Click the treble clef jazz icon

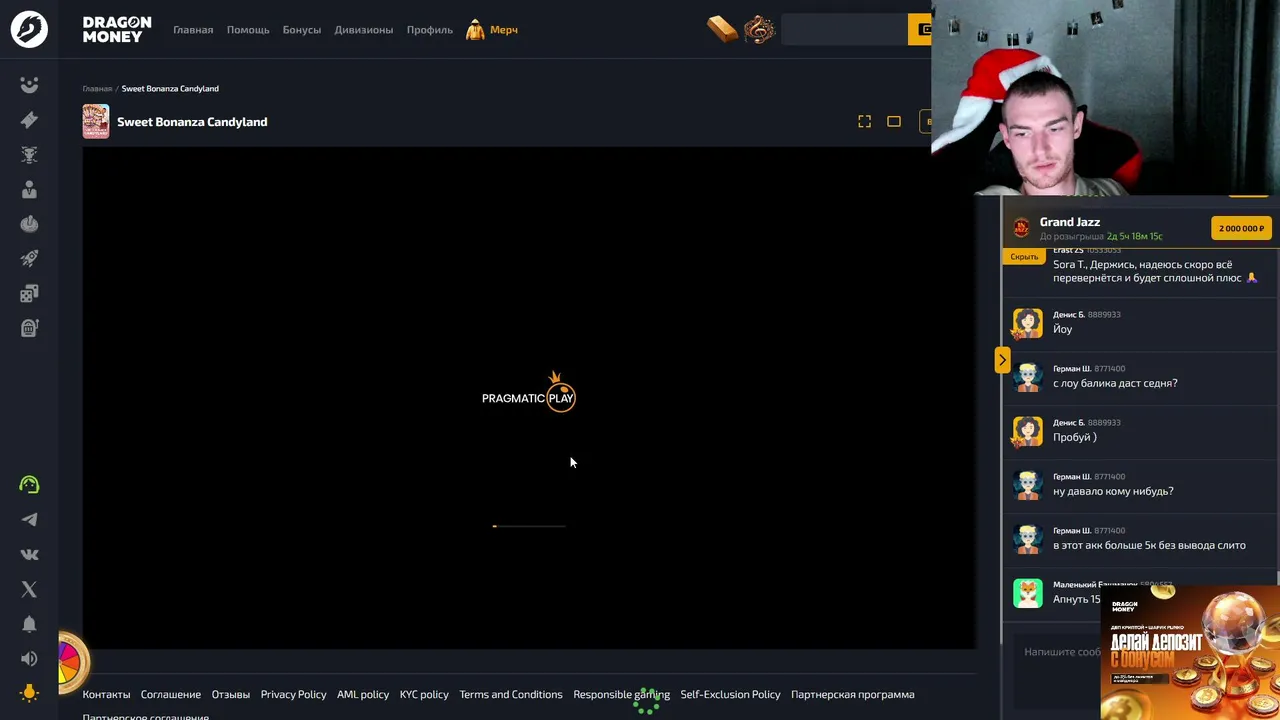pyautogui.click(x=759, y=29)
